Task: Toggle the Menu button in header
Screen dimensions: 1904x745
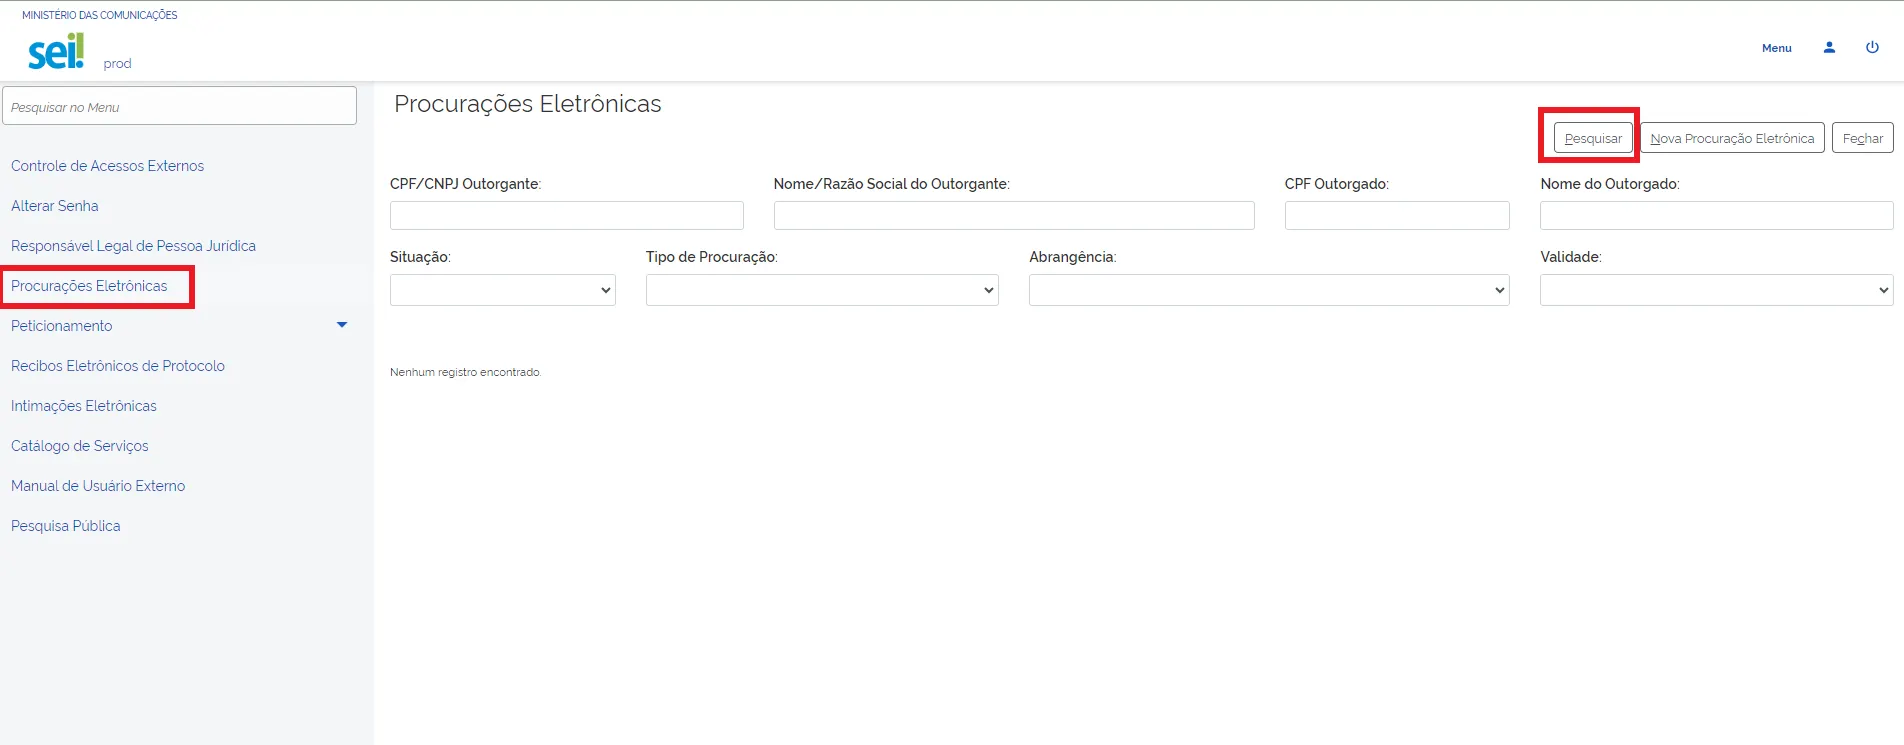Action: click(1776, 48)
